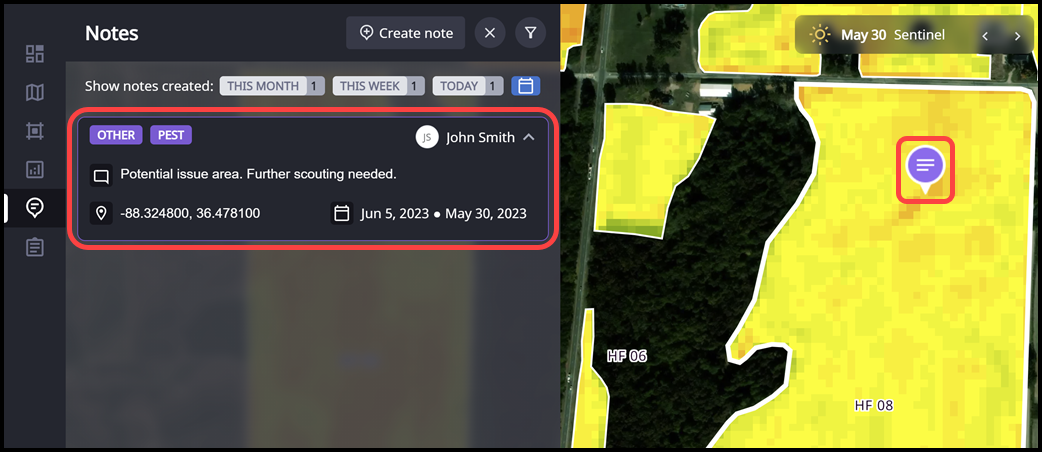Collapse the John Smith note card
1042x452 pixels.
[x=529, y=137]
